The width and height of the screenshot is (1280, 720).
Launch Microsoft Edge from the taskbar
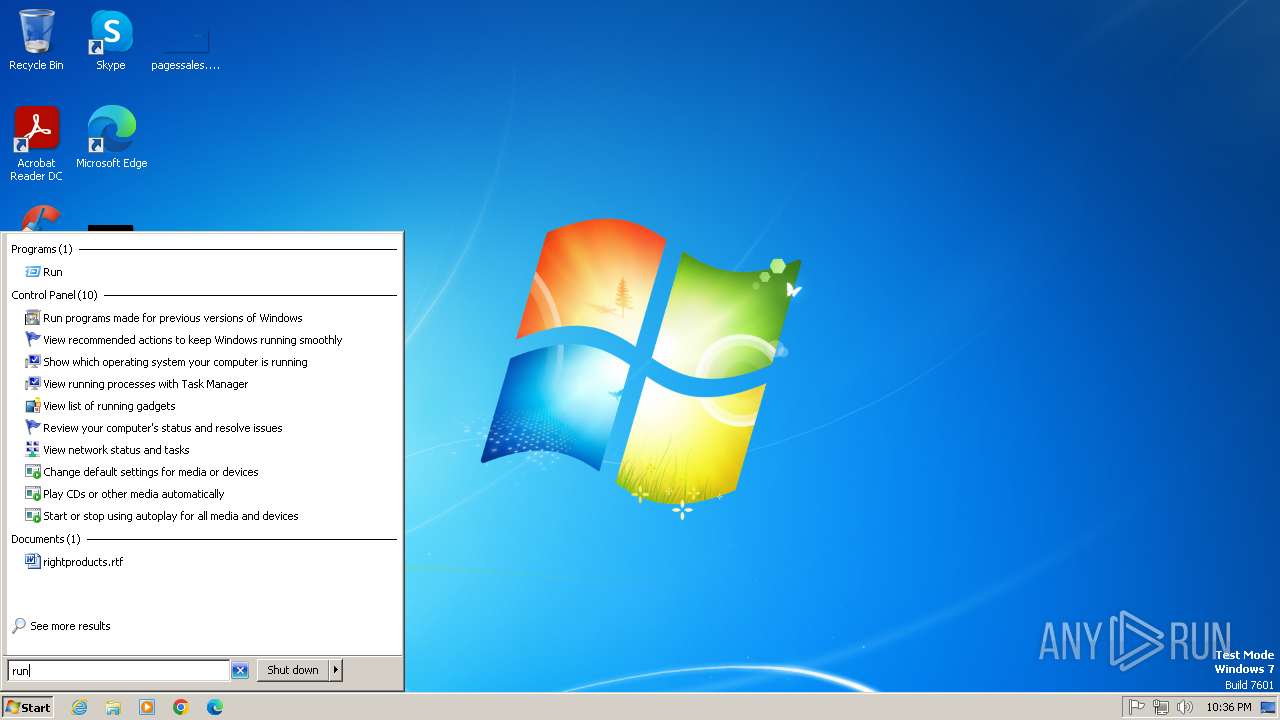(x=215, y=707)
